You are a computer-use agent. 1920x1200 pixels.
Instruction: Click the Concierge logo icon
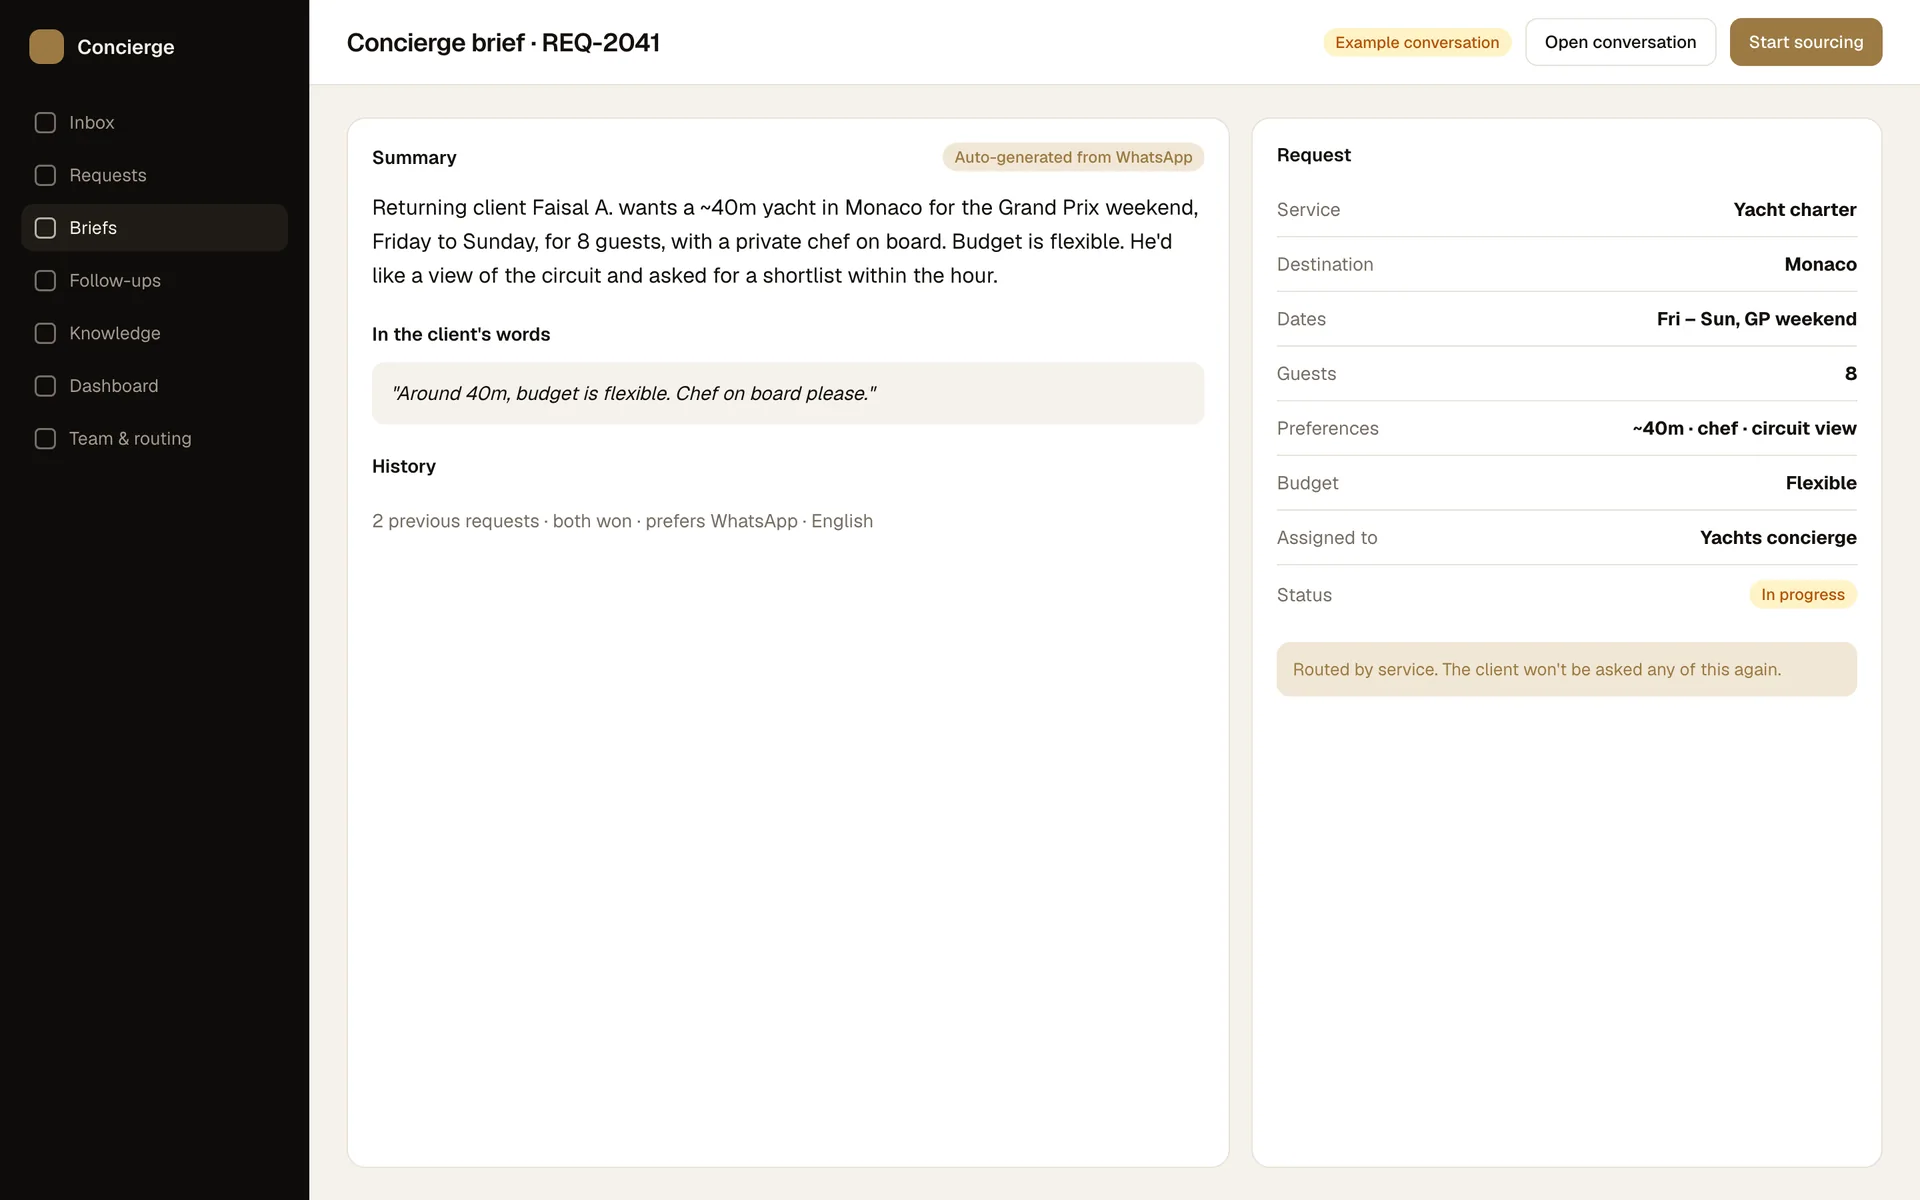click(46, 46)
